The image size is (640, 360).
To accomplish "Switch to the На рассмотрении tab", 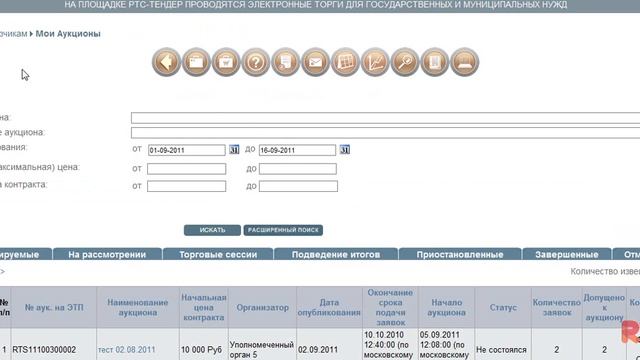I will tap(107, 254).
